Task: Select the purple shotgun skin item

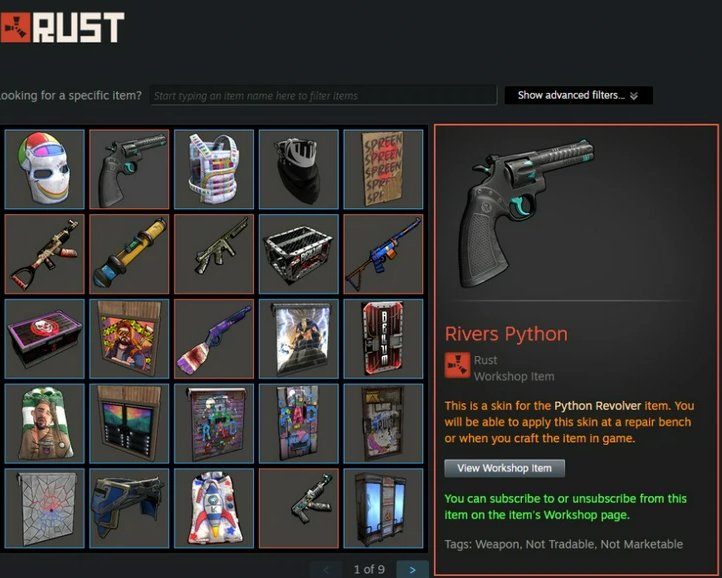Action: pyautogui.click(x=214, y=339)
